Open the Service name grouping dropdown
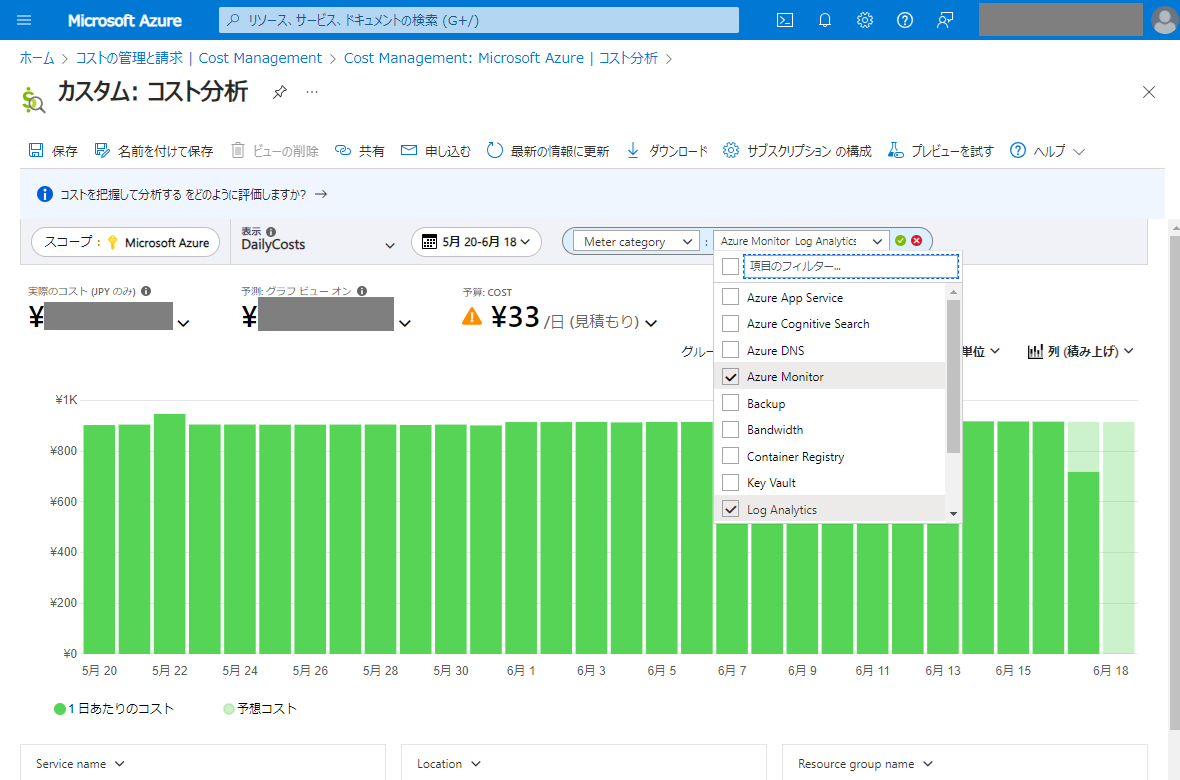The image size is (1180, 780). 80,763
